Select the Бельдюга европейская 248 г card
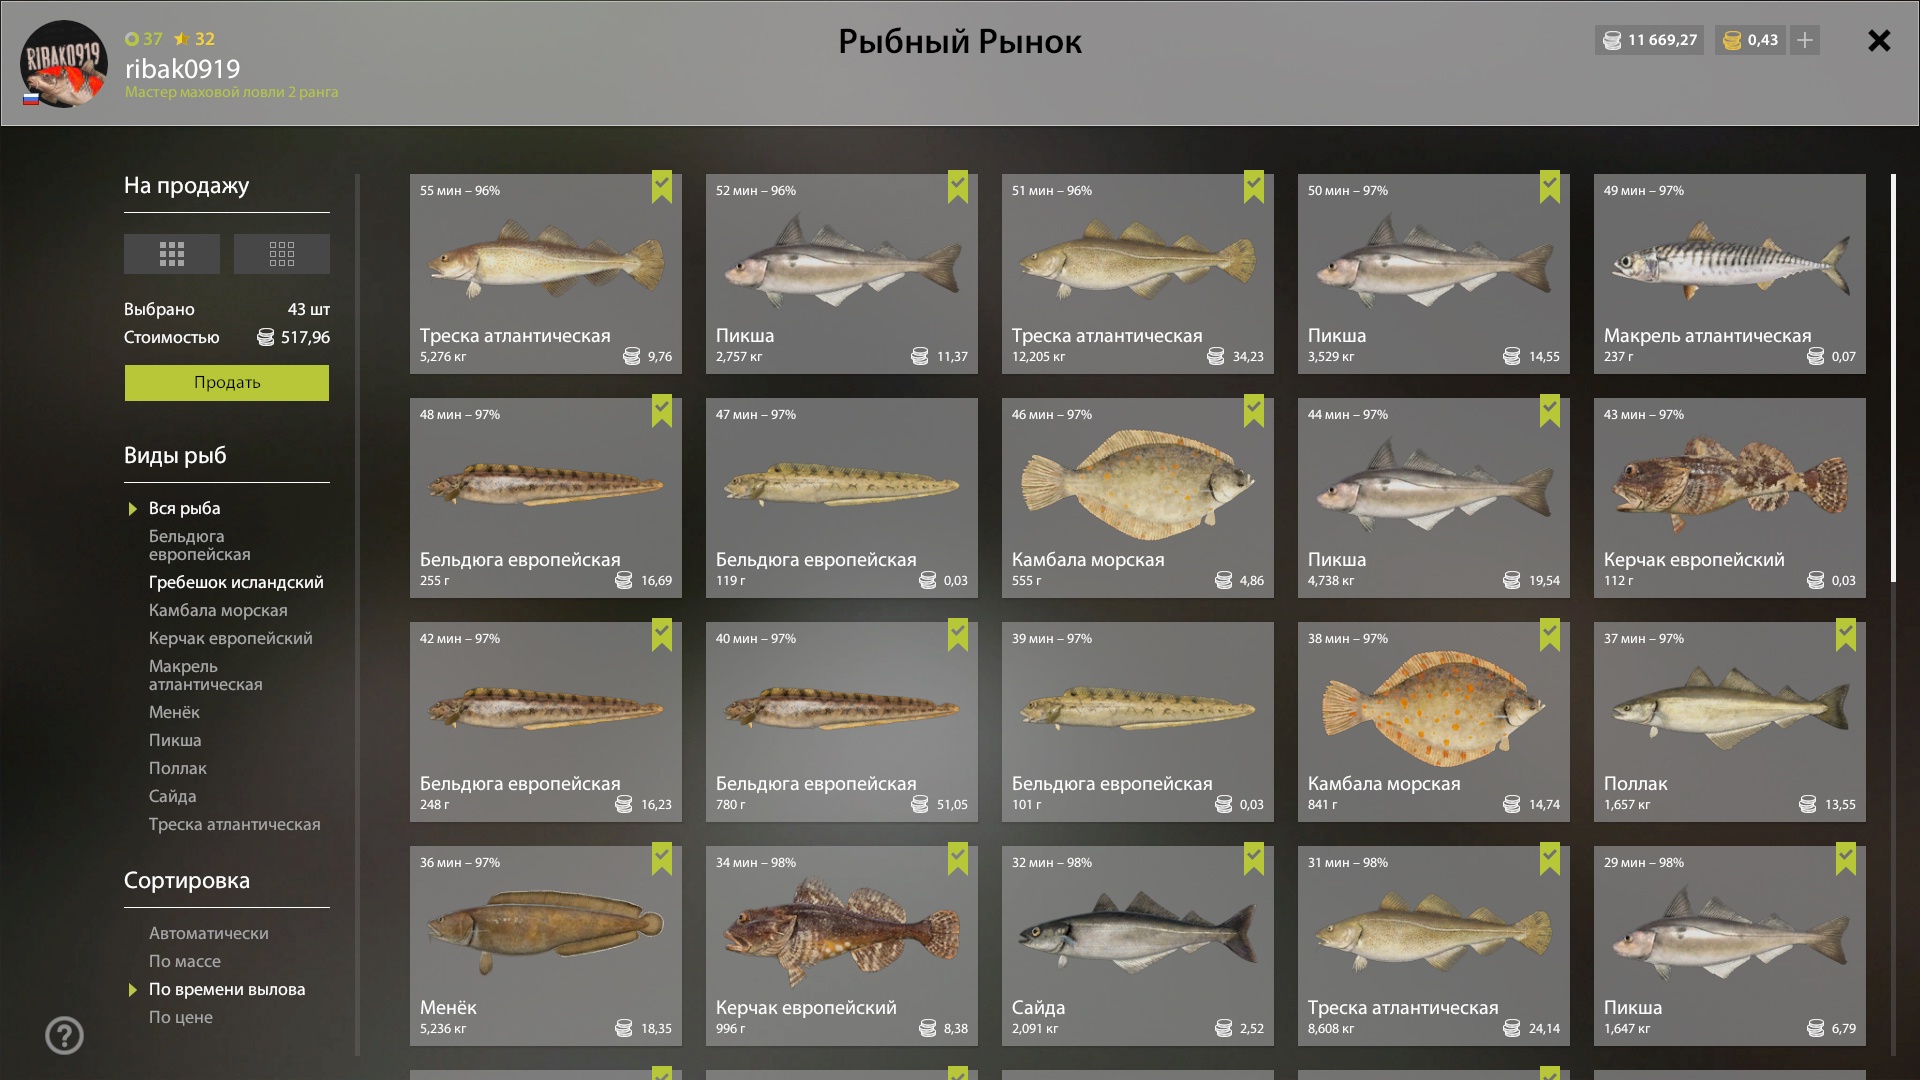This screenshot has width=1920, height=1080. (546, 722)
